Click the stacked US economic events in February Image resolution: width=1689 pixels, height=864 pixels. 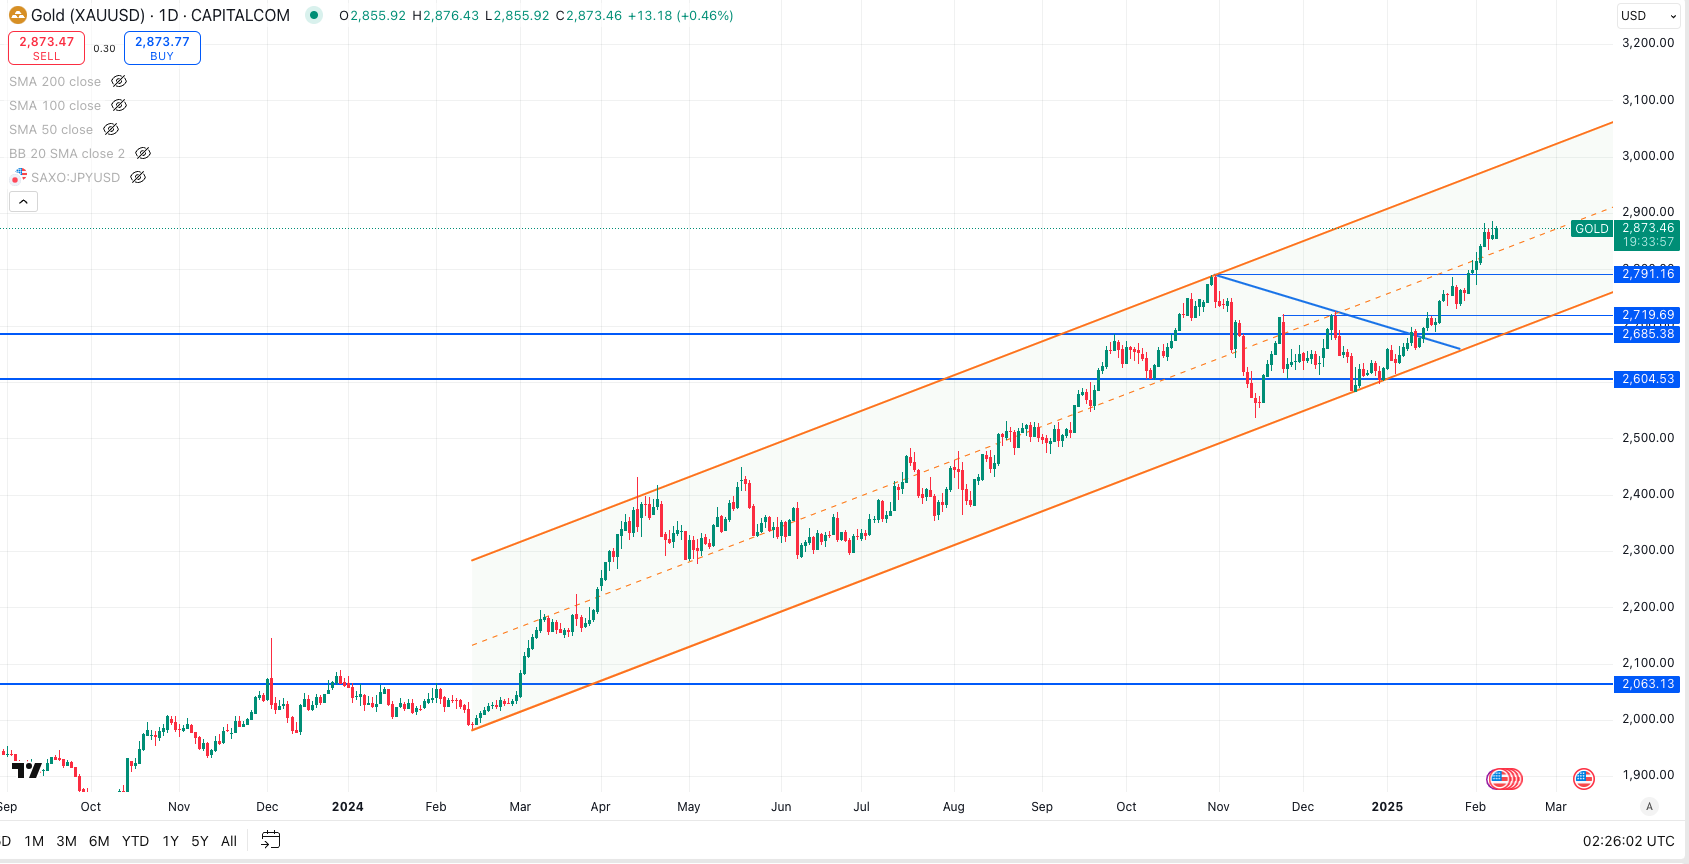coord(1505,778)
